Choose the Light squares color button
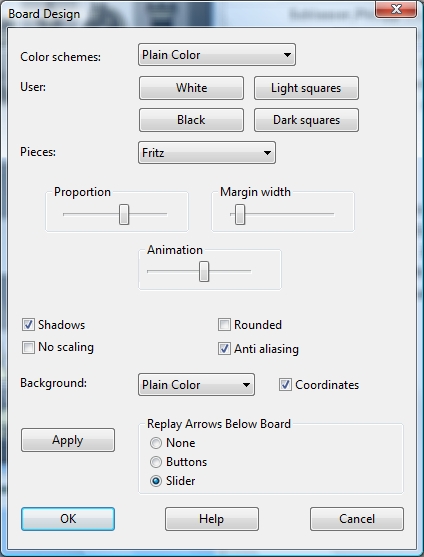 coord(306,88)
